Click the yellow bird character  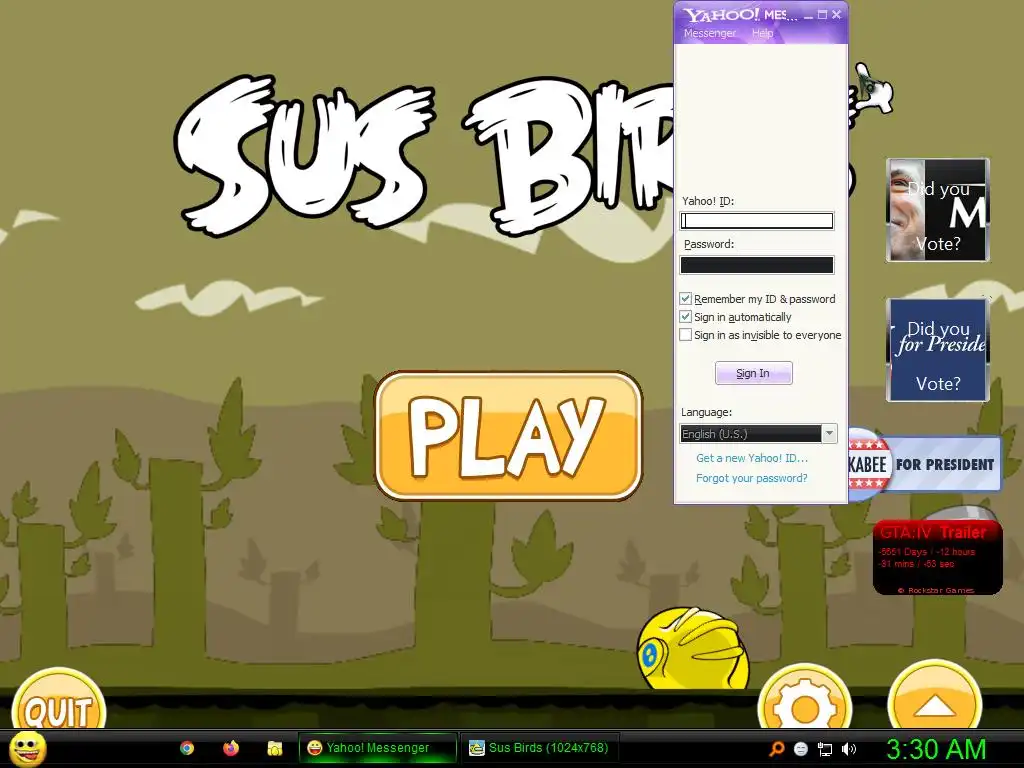693,648
